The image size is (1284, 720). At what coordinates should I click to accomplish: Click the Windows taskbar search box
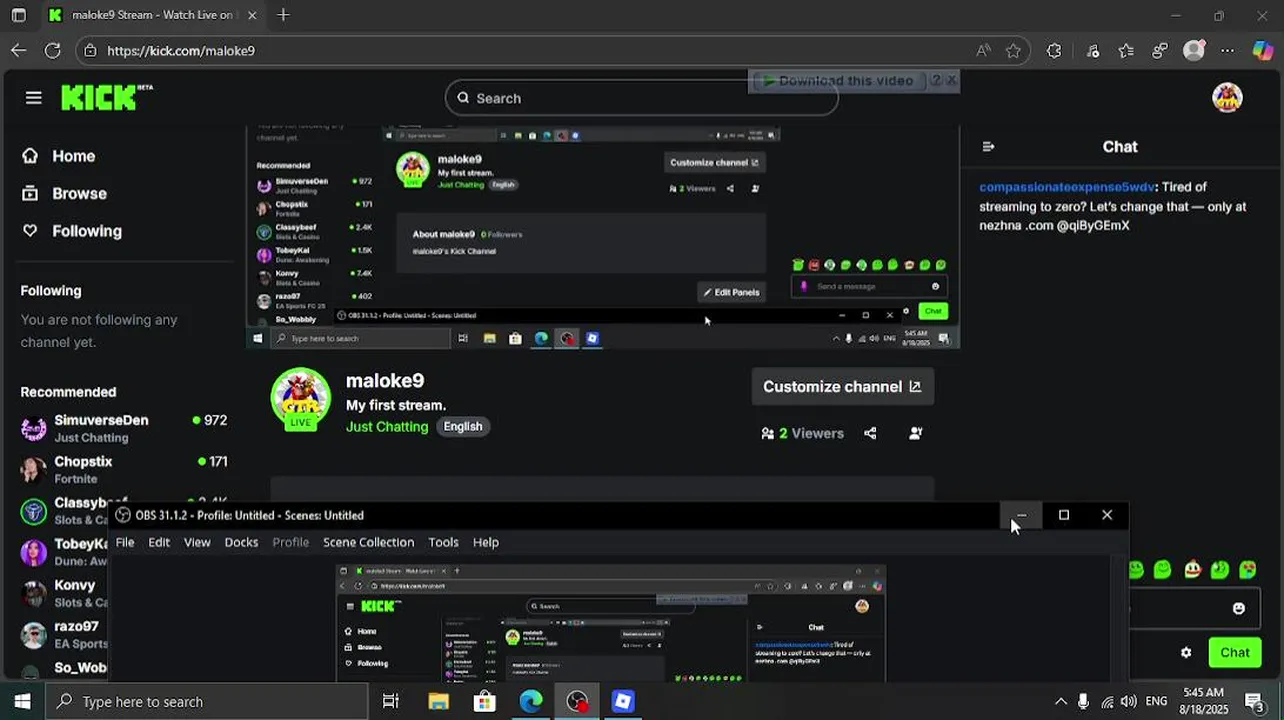[207, 701]
